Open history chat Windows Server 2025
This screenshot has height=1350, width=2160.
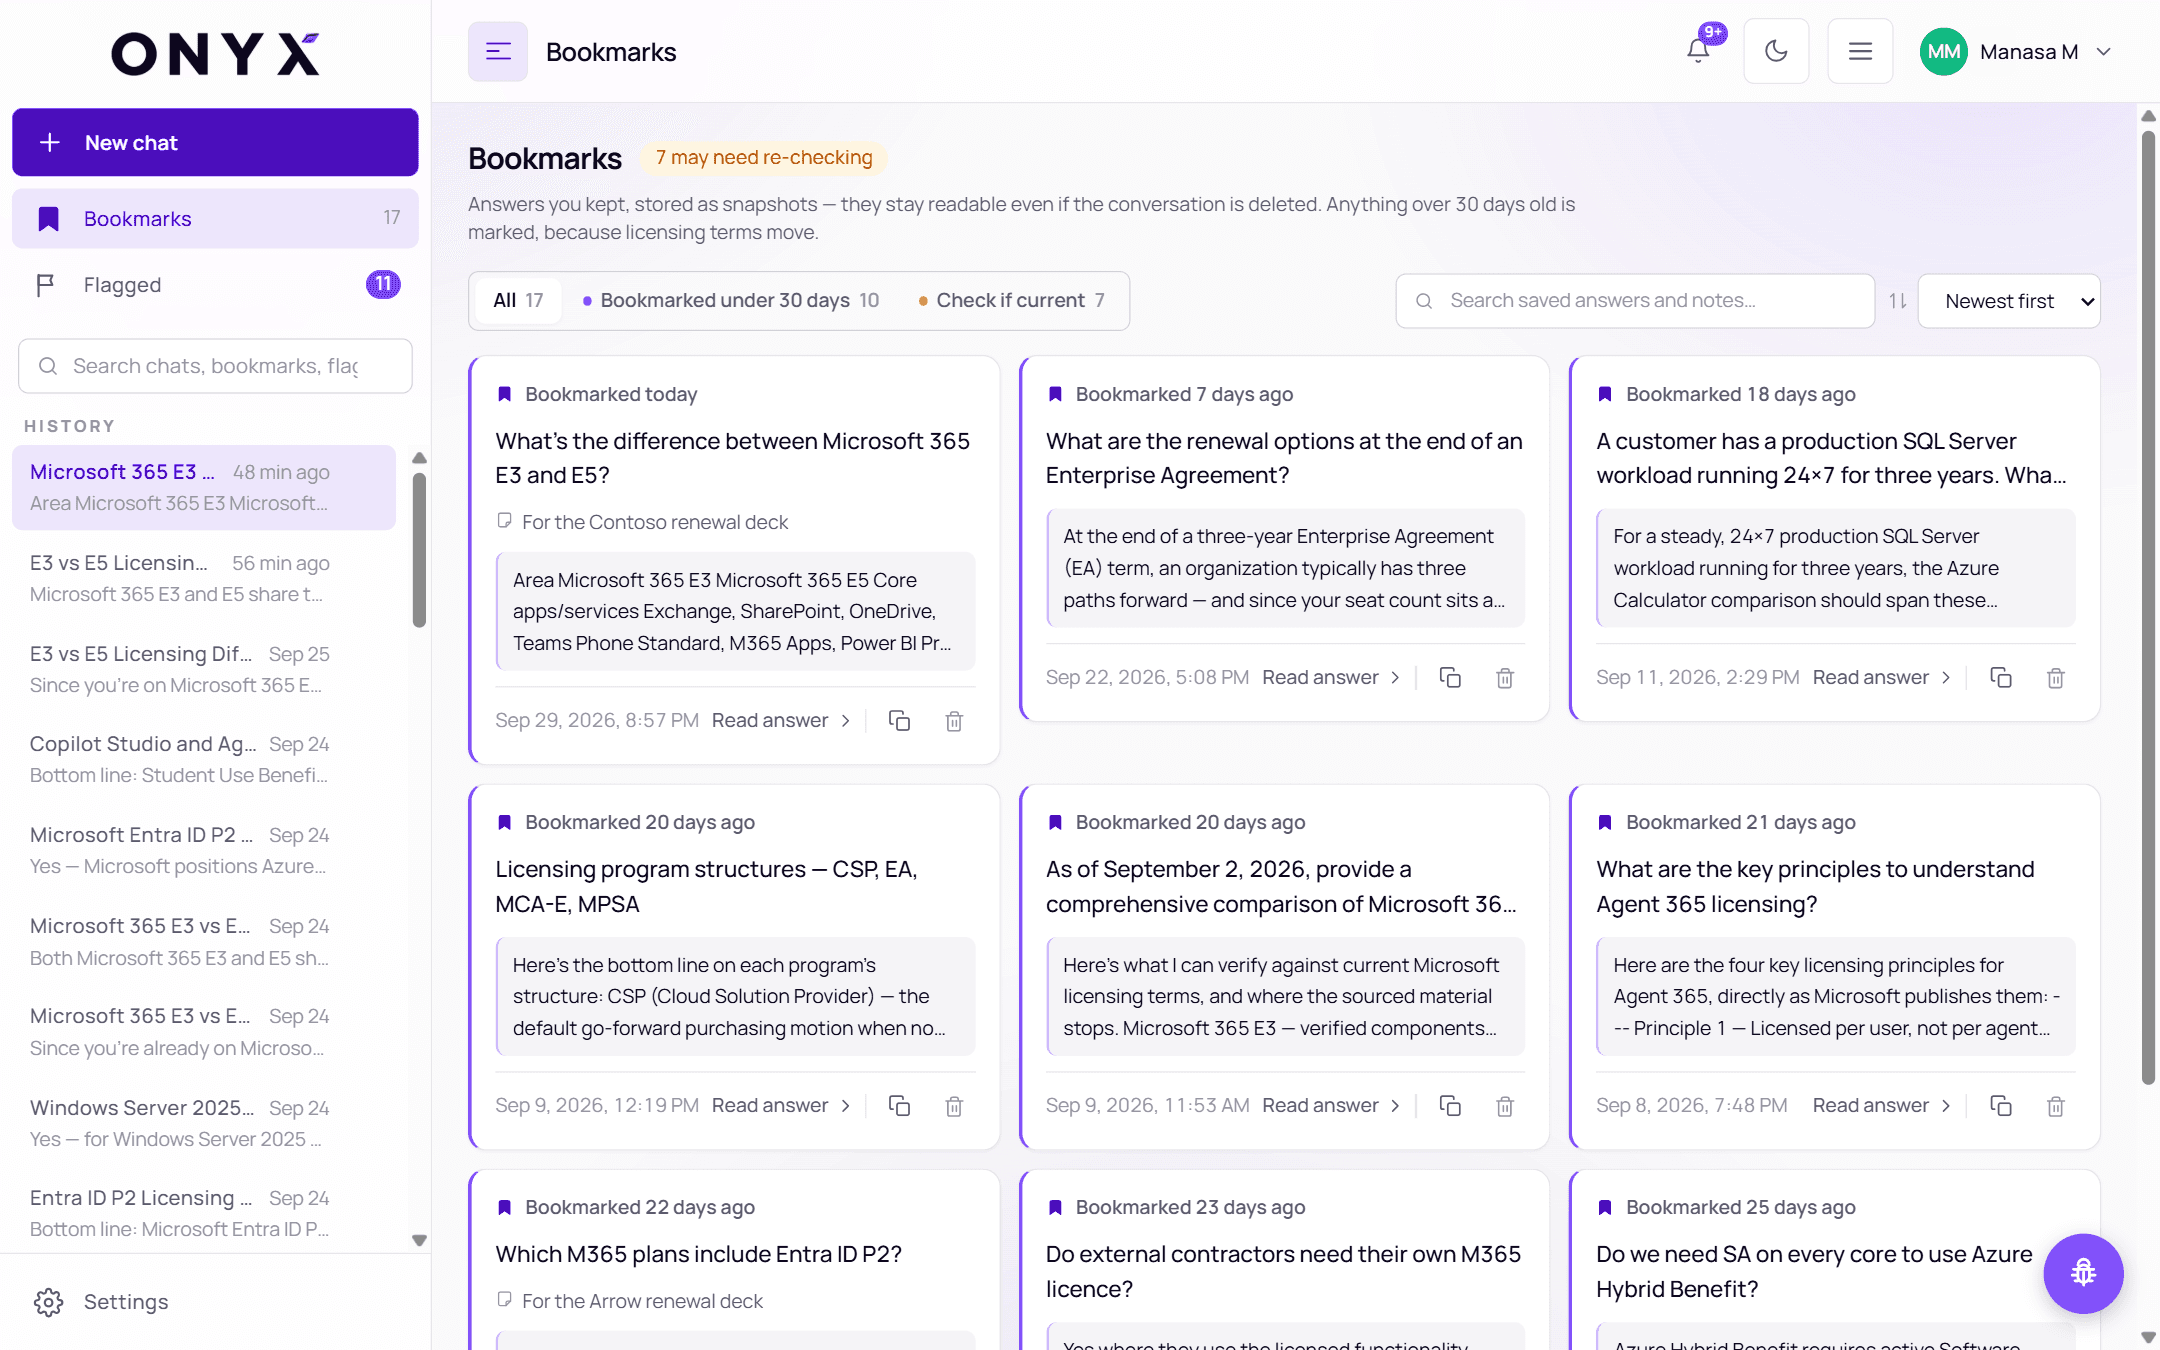coord(203,1123)
